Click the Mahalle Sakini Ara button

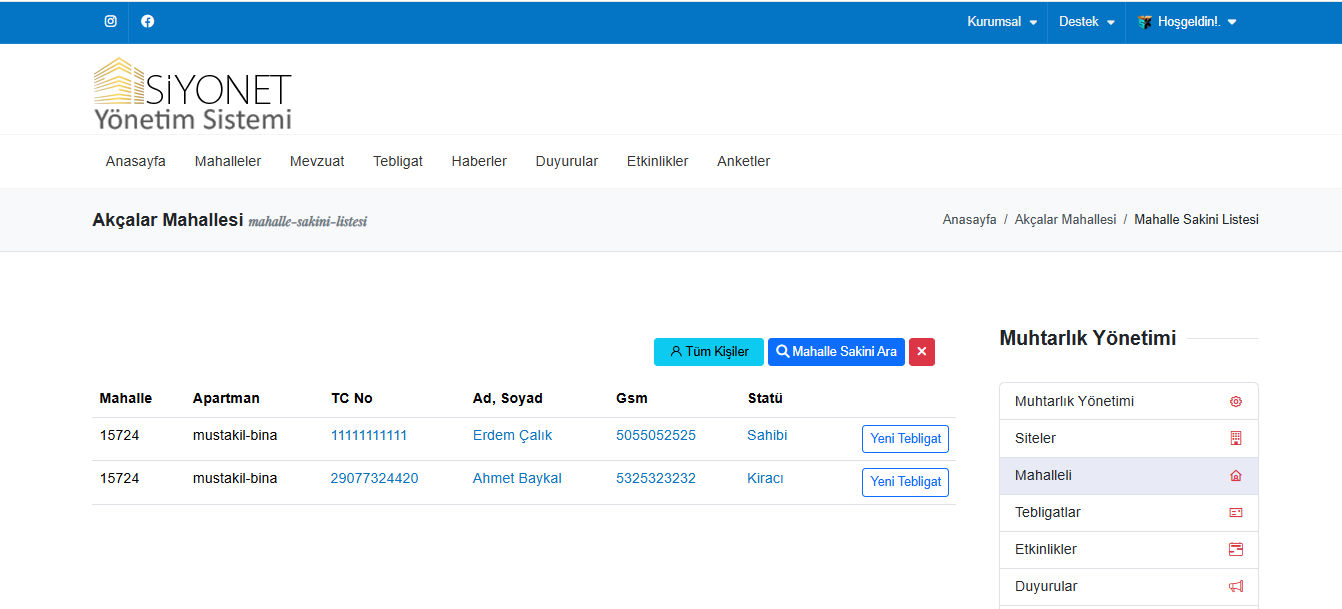point(836,352)
